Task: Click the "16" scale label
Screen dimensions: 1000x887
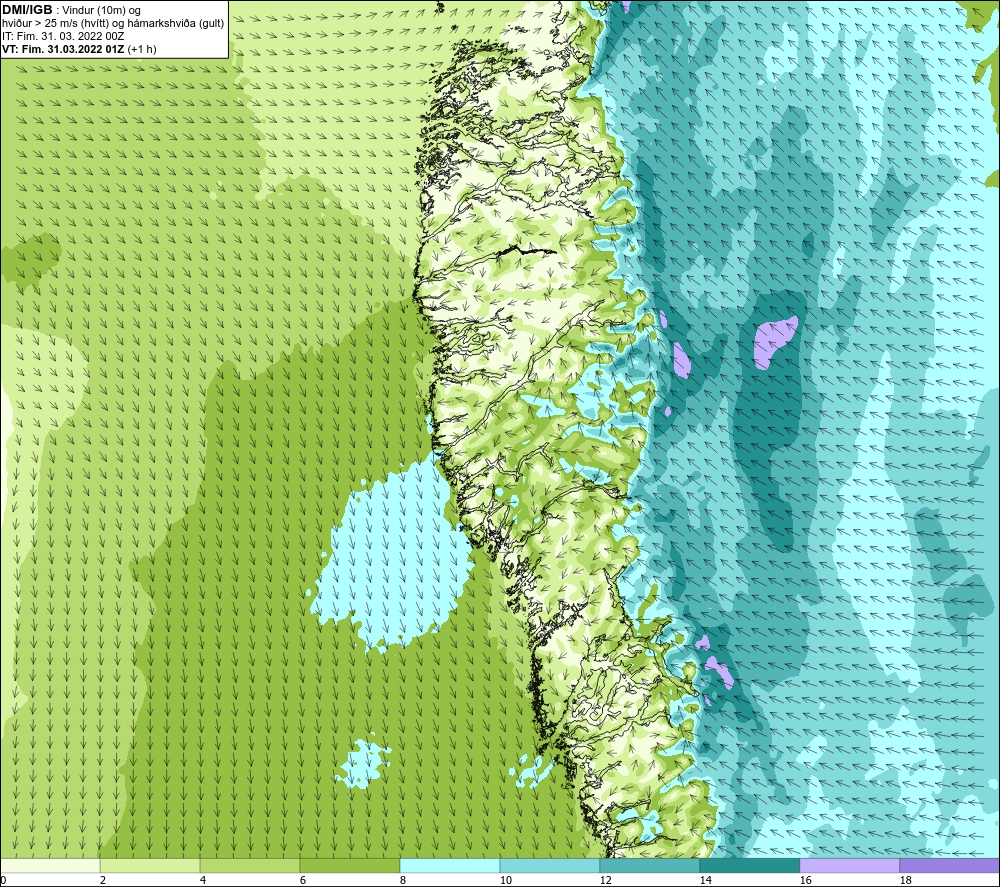Action: tap(805, 880)
